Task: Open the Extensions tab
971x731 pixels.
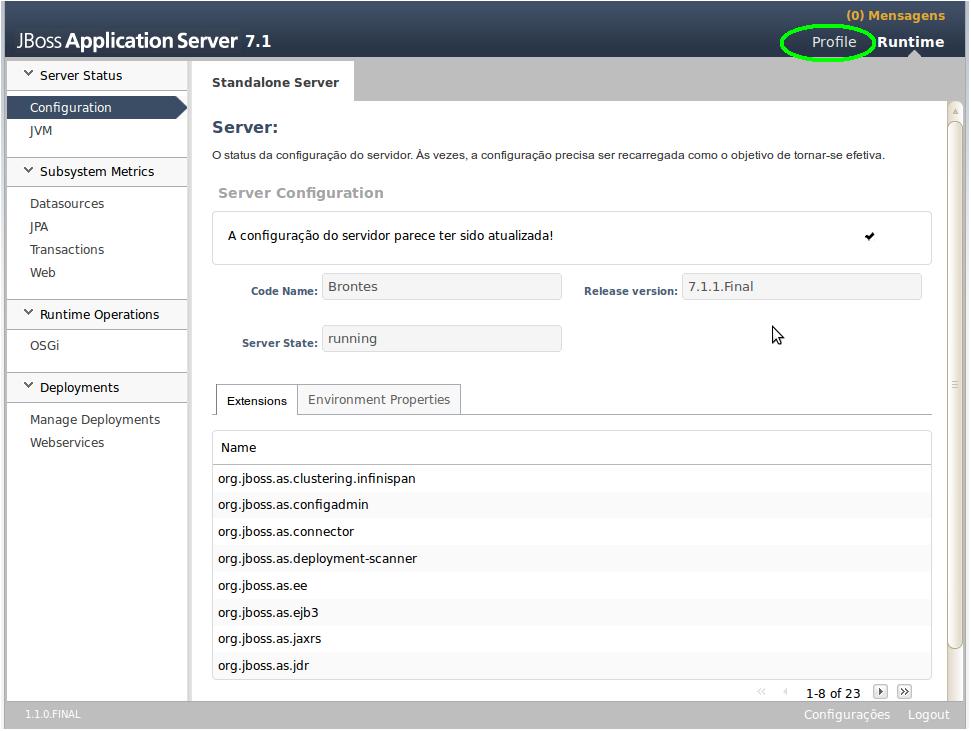Action: [x=256, y=400]
